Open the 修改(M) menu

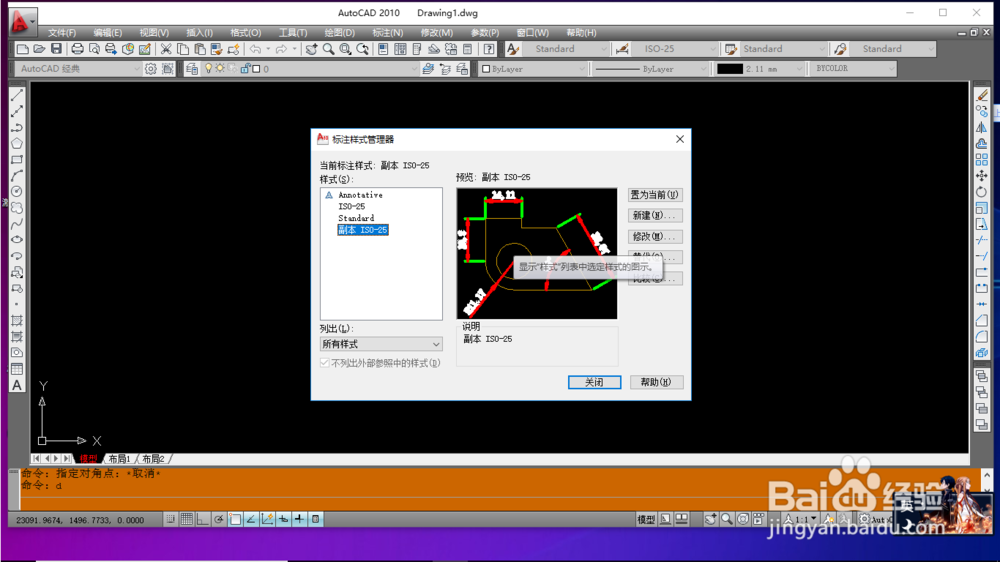point(437,33)
